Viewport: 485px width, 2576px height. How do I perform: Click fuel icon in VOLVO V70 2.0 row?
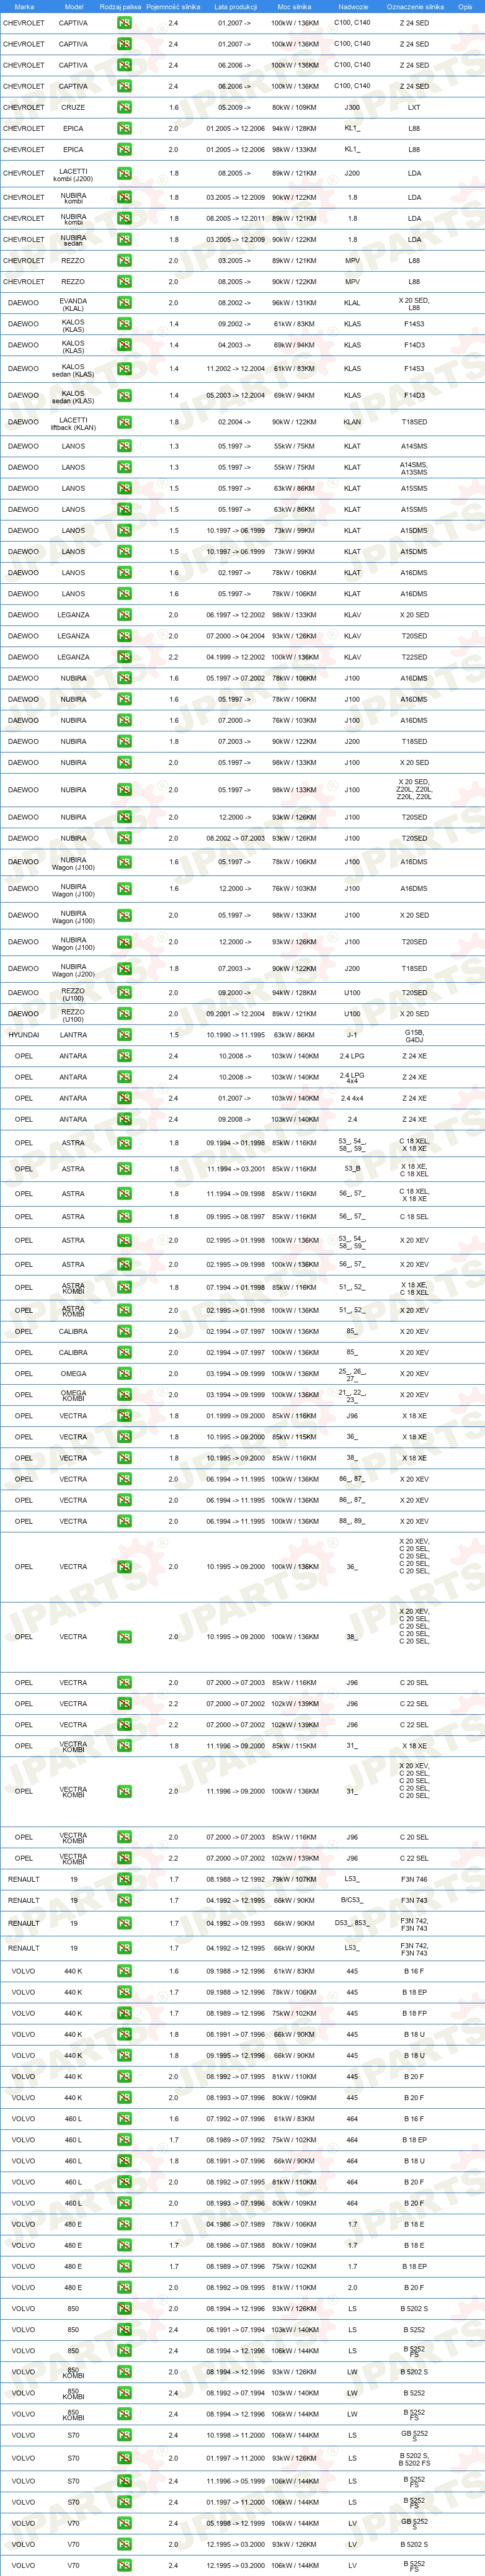[124, 2544]
